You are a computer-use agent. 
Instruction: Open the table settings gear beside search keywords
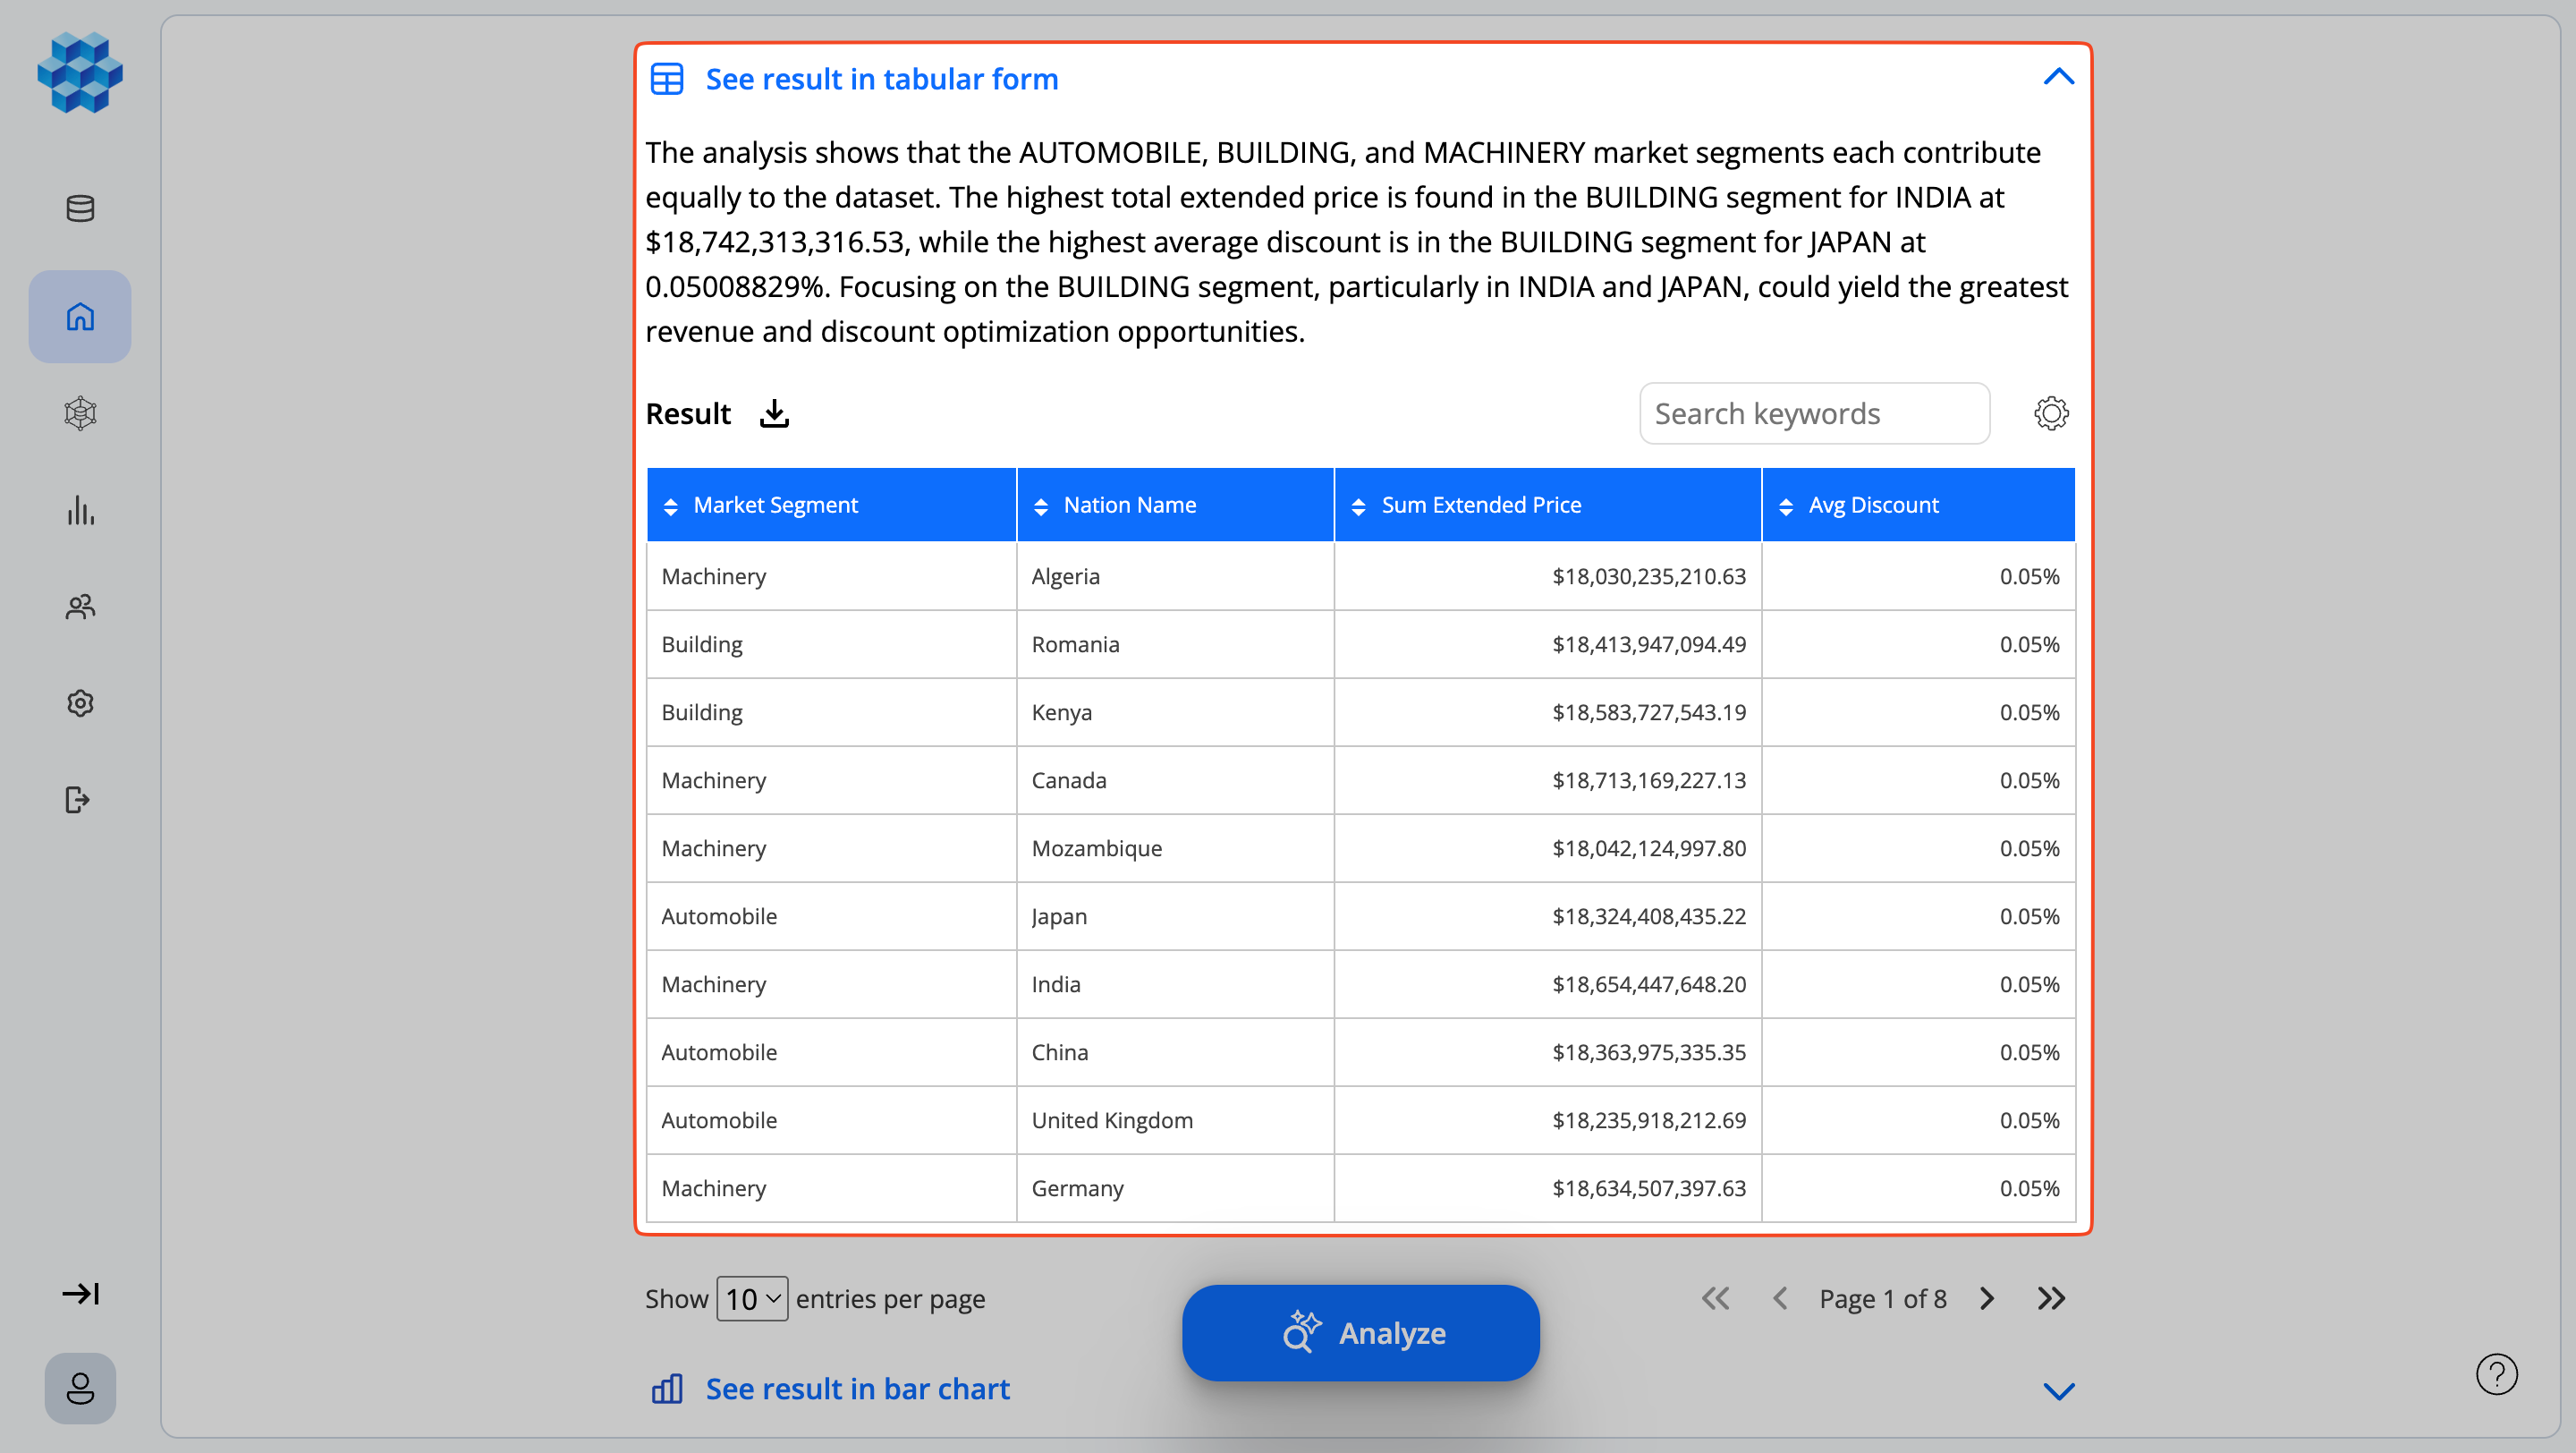[2051, 413]
